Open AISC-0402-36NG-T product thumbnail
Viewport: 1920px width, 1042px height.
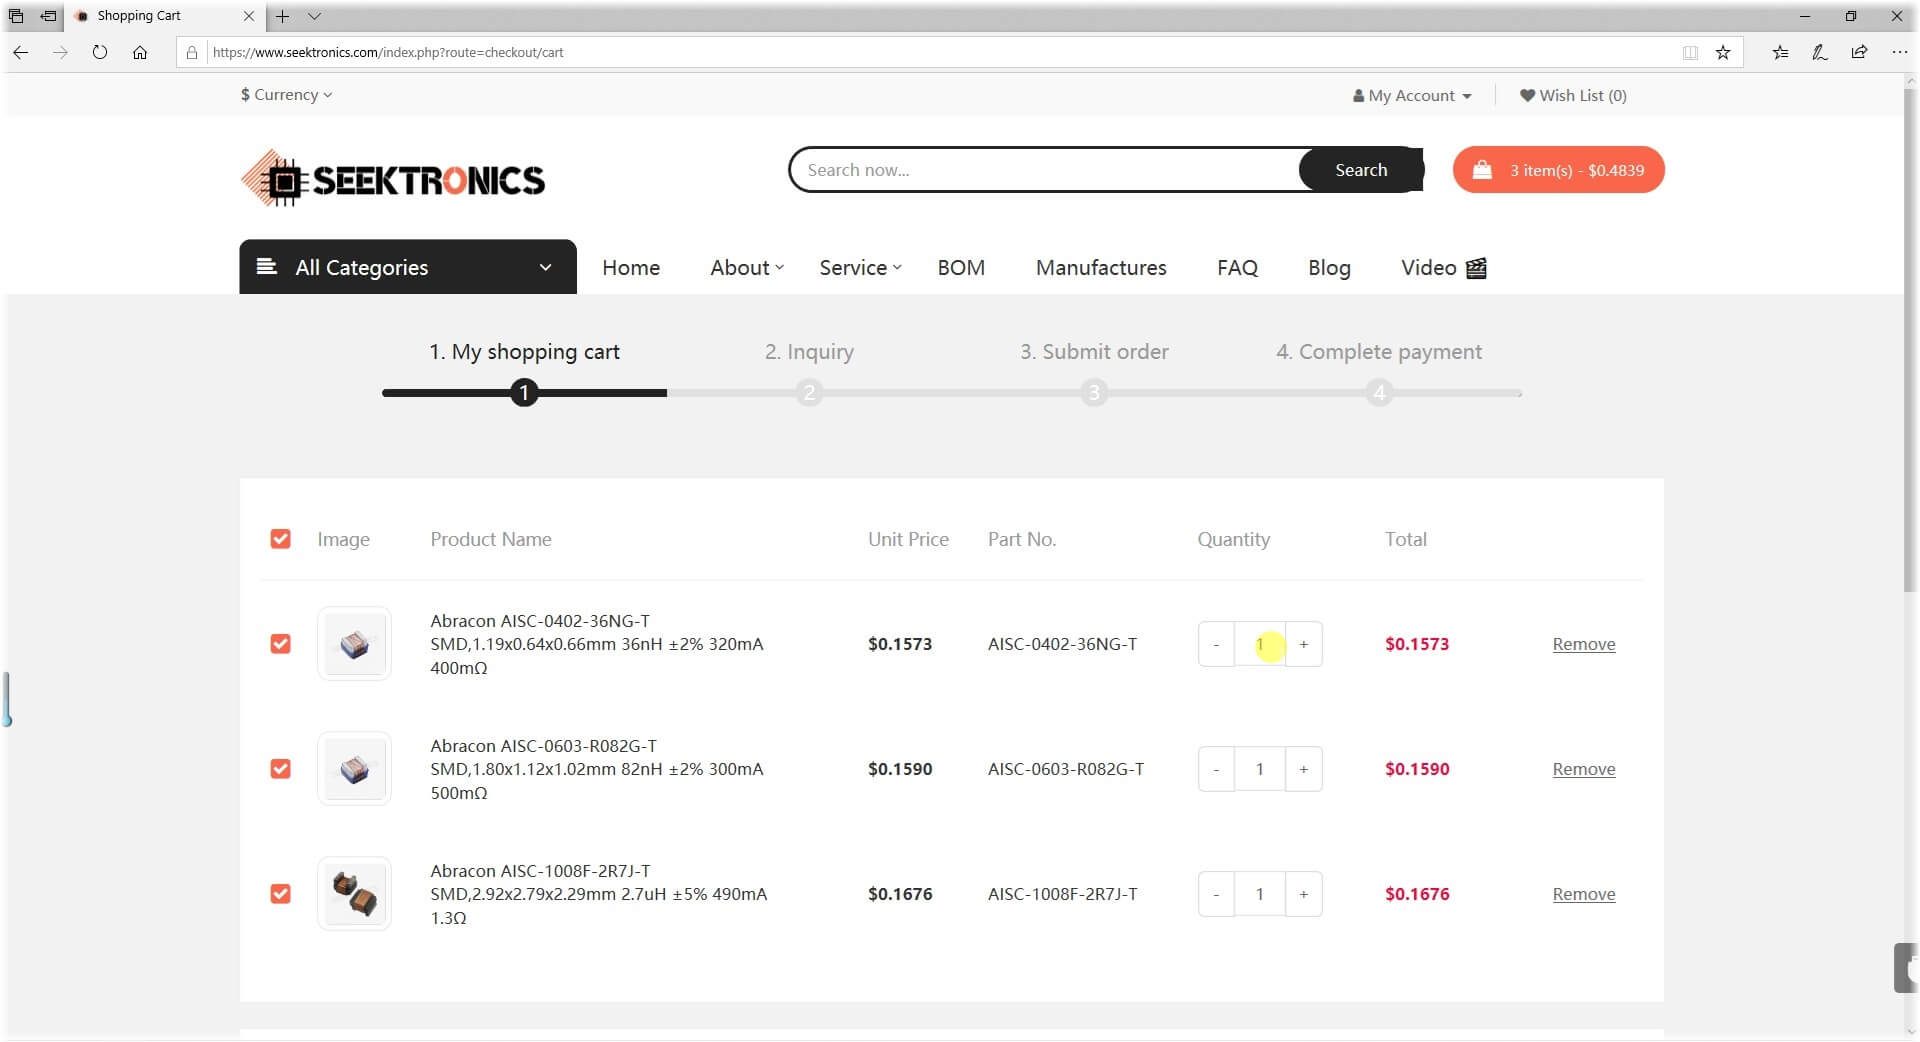354,644
